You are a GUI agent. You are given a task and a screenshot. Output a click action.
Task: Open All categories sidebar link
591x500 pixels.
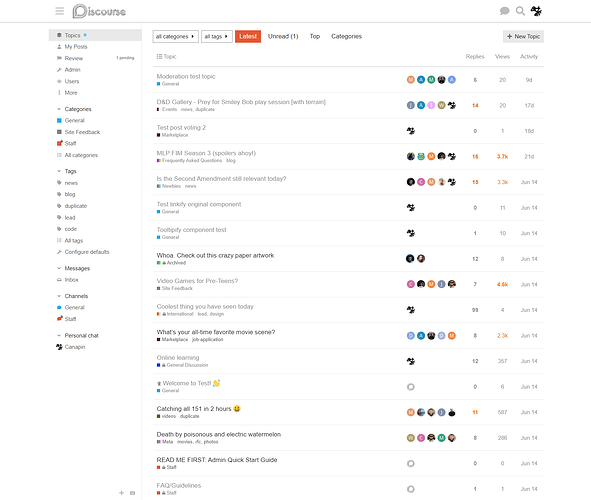pos(81,155)
